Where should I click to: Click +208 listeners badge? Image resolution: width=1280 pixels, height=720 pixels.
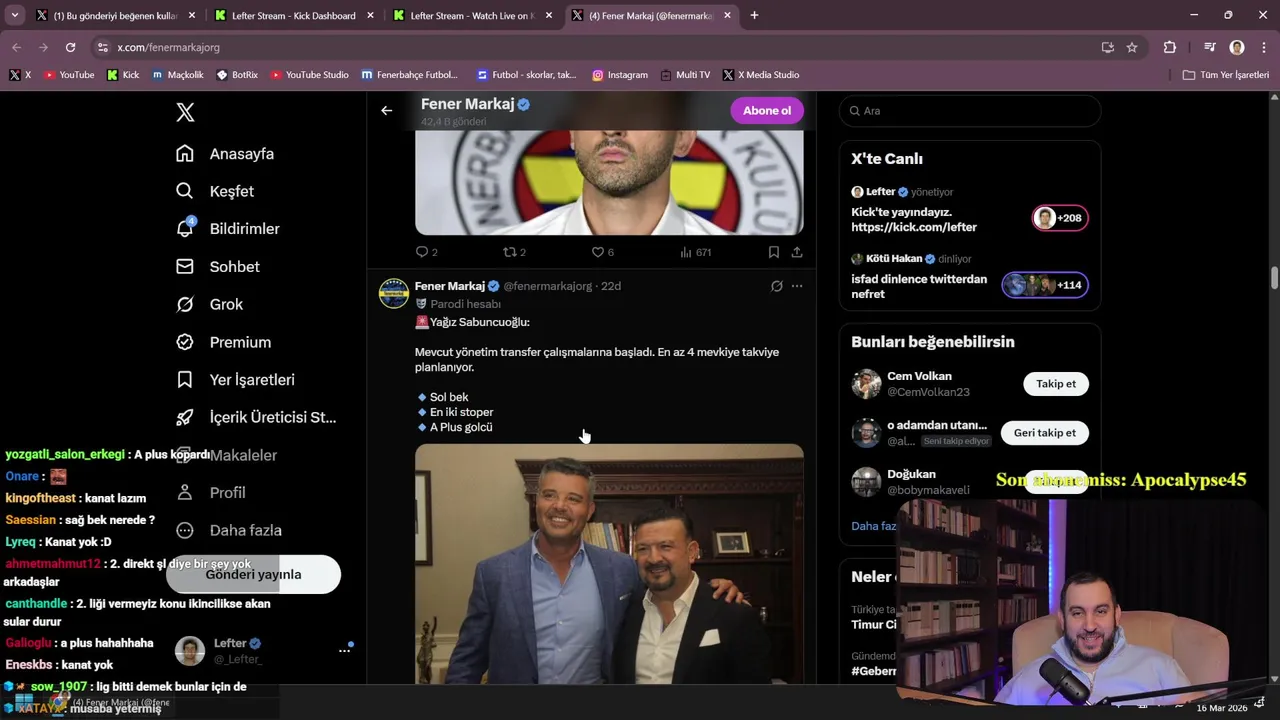(x=1060, y=218)
